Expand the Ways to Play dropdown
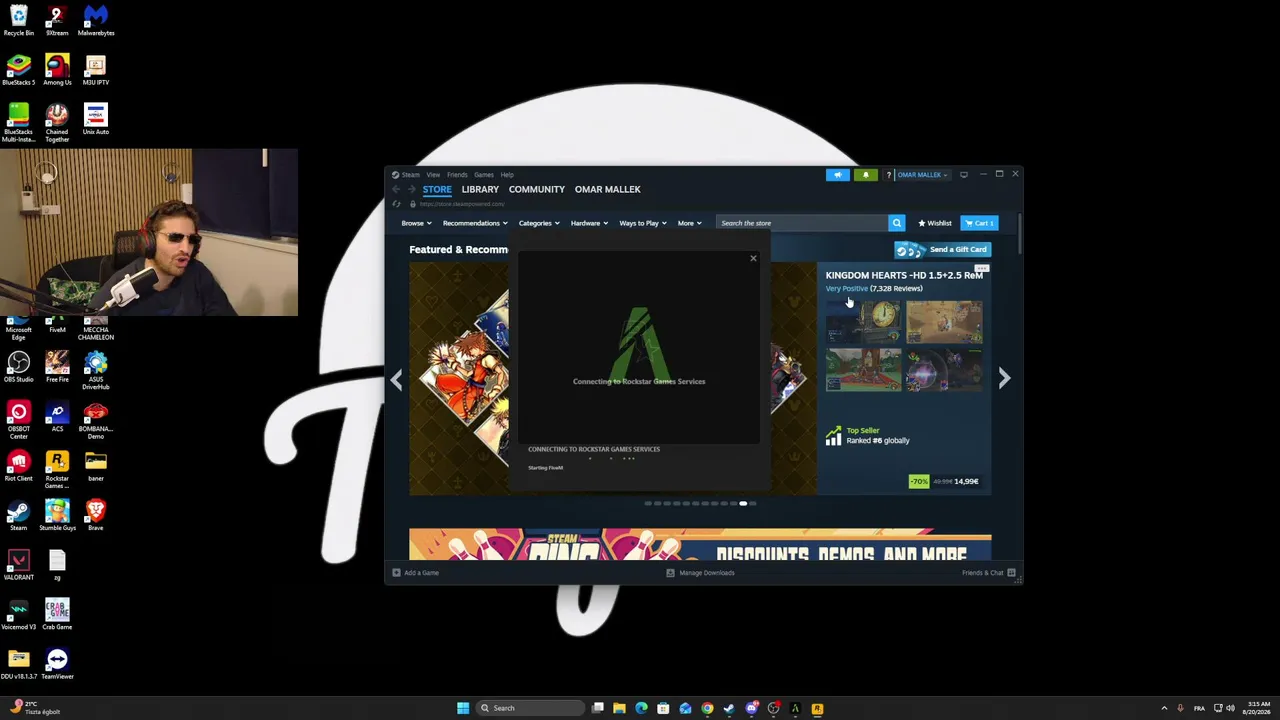 (642, 223)
